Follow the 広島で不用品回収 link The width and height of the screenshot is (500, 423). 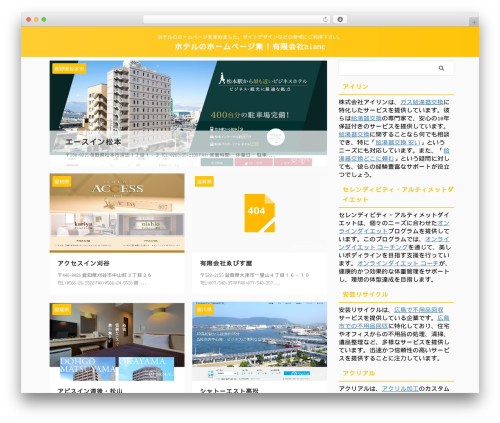point(419,310)
